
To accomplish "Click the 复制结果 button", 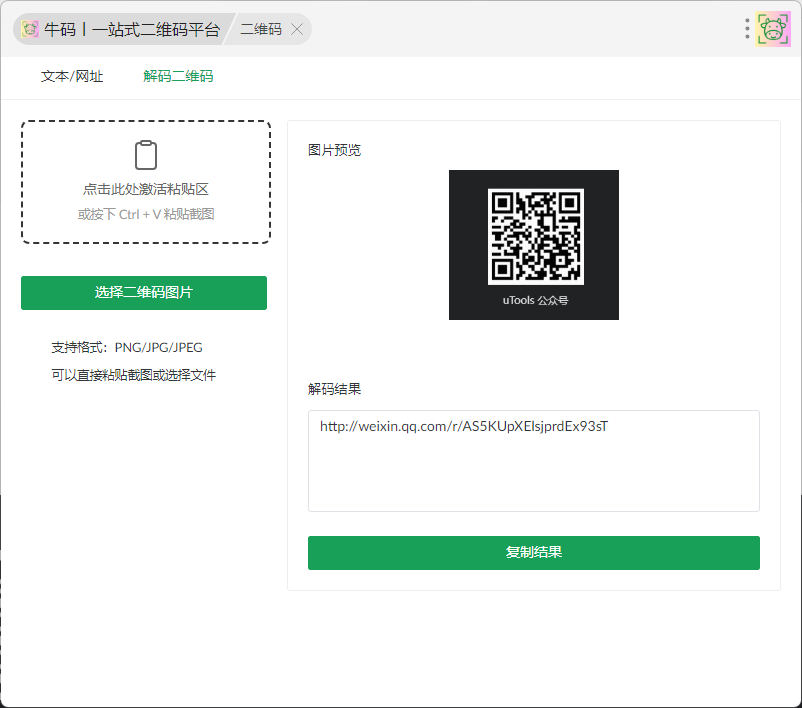I will tap(533, 552).
